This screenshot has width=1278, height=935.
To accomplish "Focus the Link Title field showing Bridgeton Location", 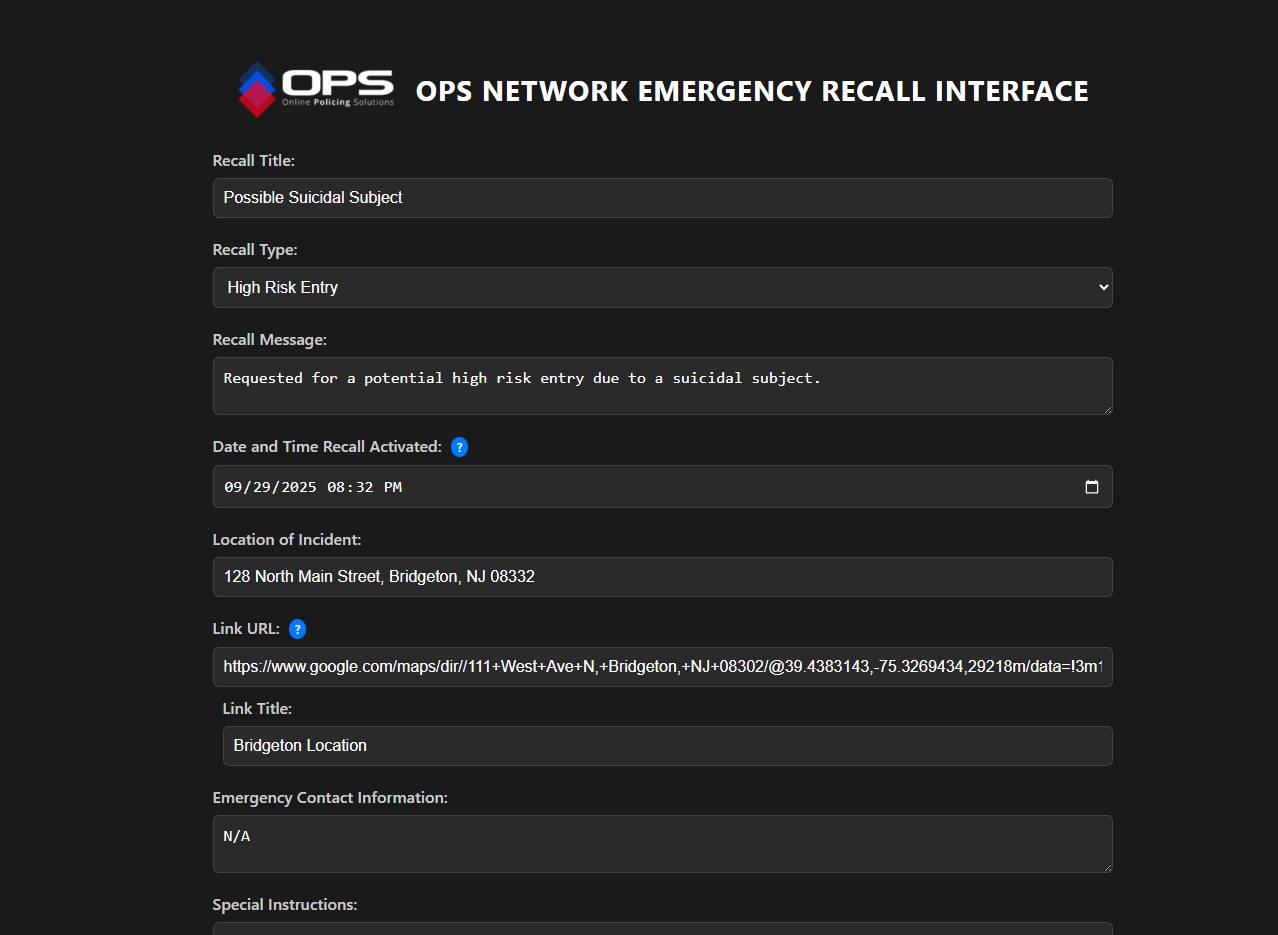I will [x=667, y=746].
